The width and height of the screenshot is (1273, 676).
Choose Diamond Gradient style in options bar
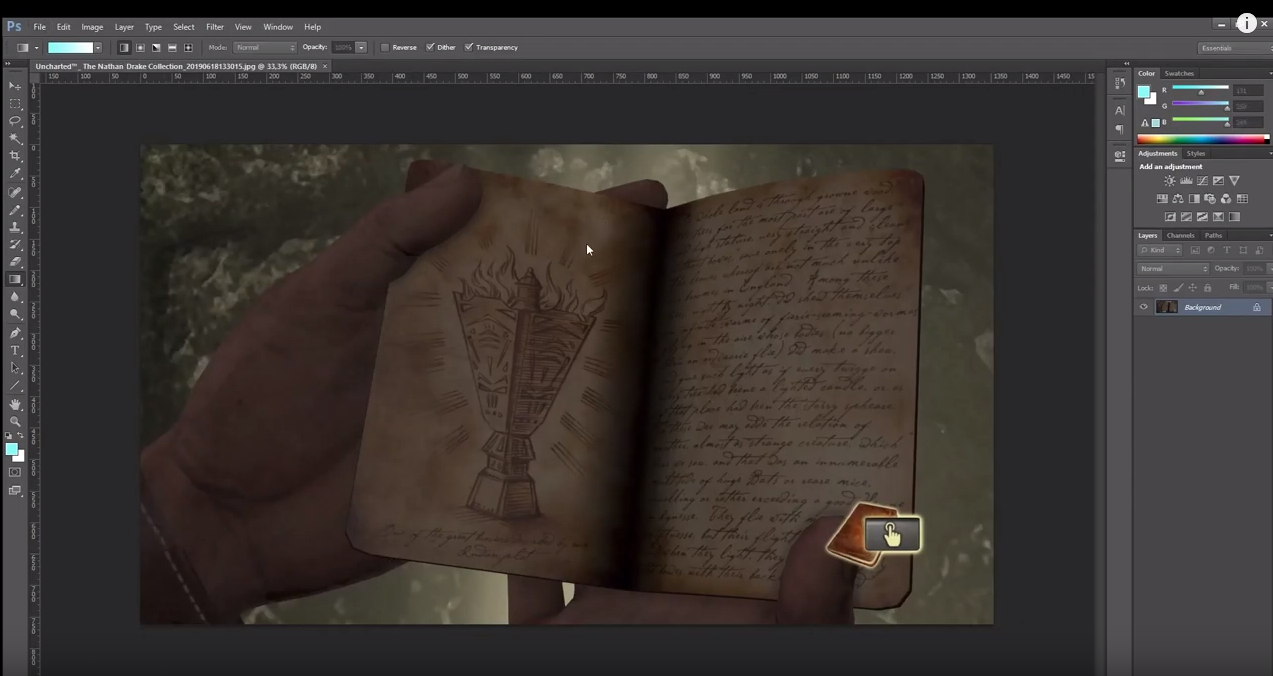188,47
